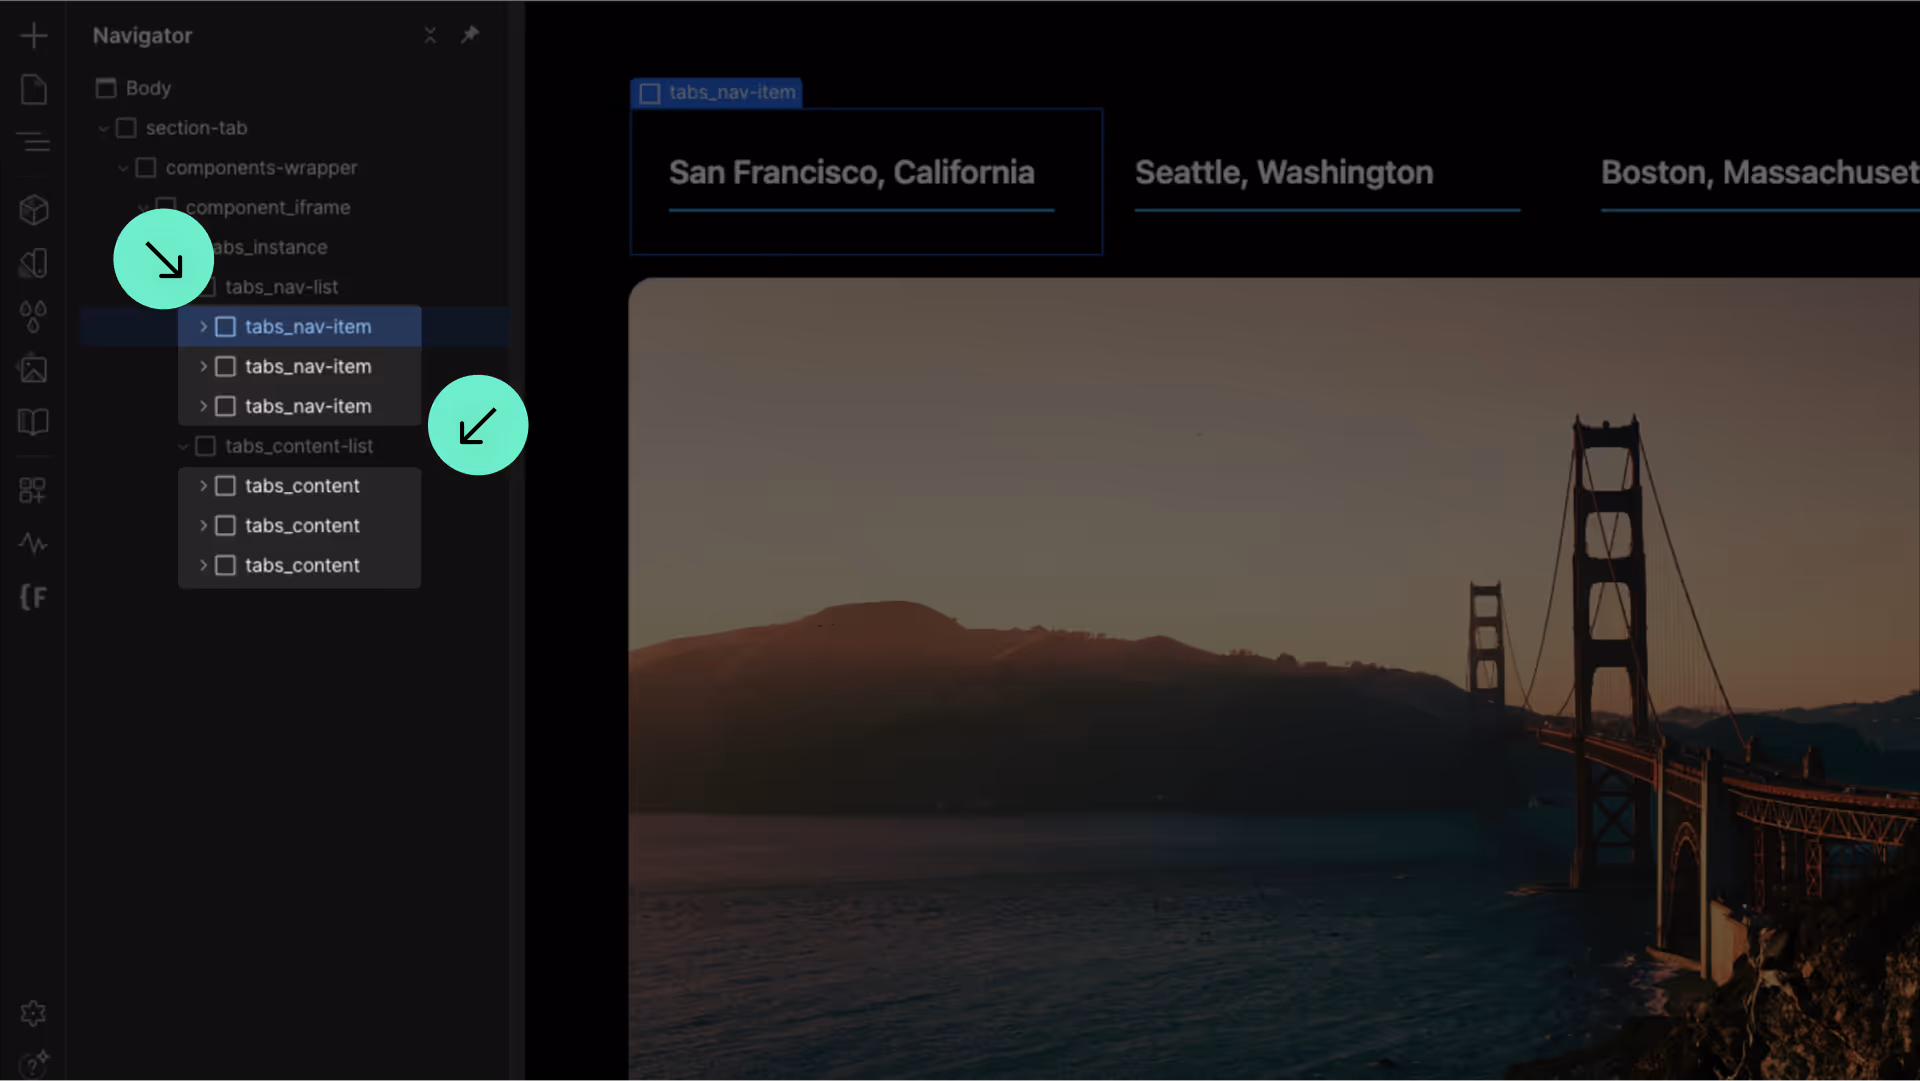This screenshot has width=1920, height=1081.
Task: Open the Pages panel icon
Action: (x=33, y=90)
